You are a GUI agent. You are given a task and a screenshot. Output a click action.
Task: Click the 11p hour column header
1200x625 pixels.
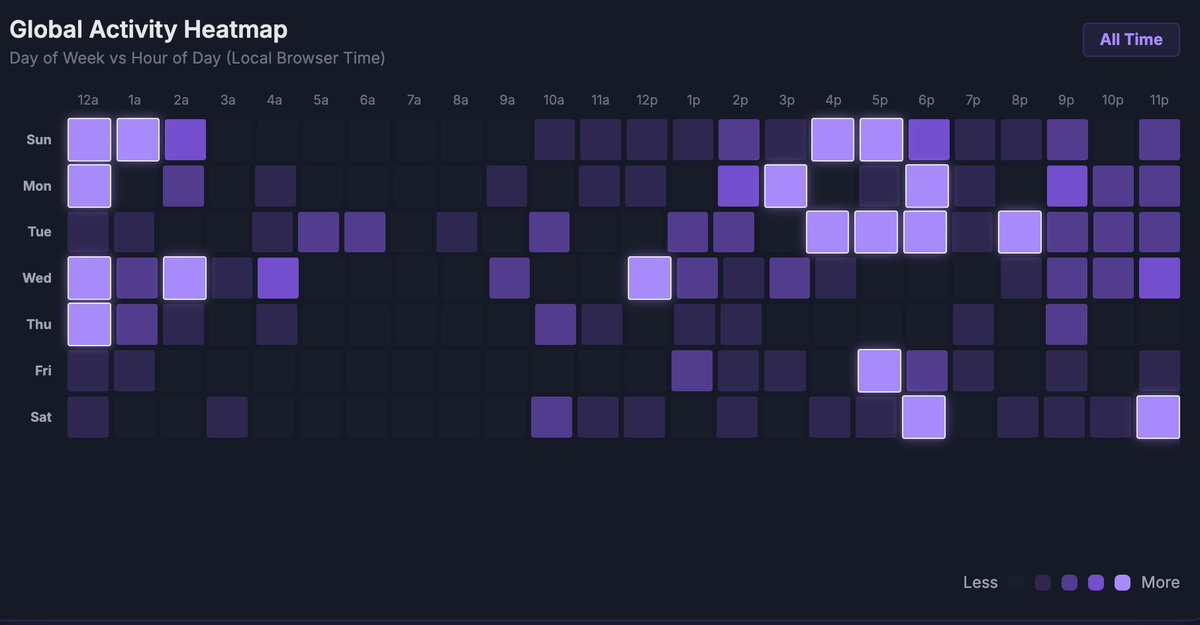[x=1158, y=100]
